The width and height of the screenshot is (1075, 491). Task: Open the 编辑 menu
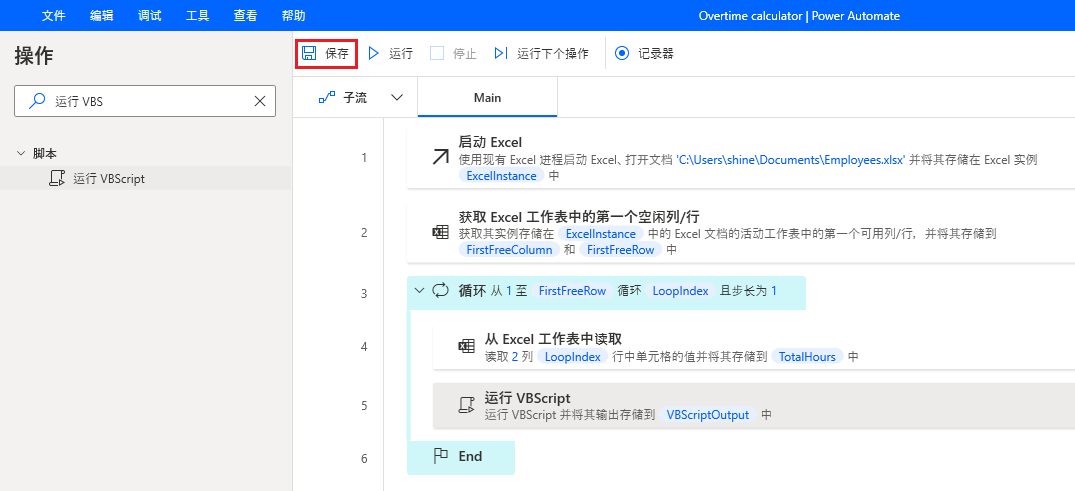101,15
